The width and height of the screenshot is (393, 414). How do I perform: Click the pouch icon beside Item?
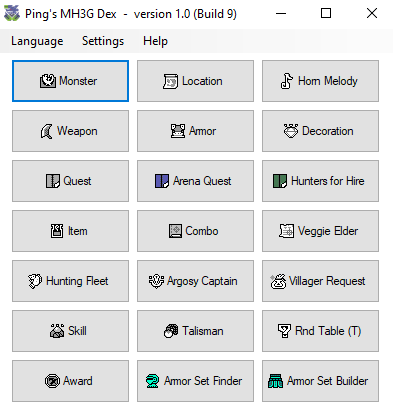57,231
